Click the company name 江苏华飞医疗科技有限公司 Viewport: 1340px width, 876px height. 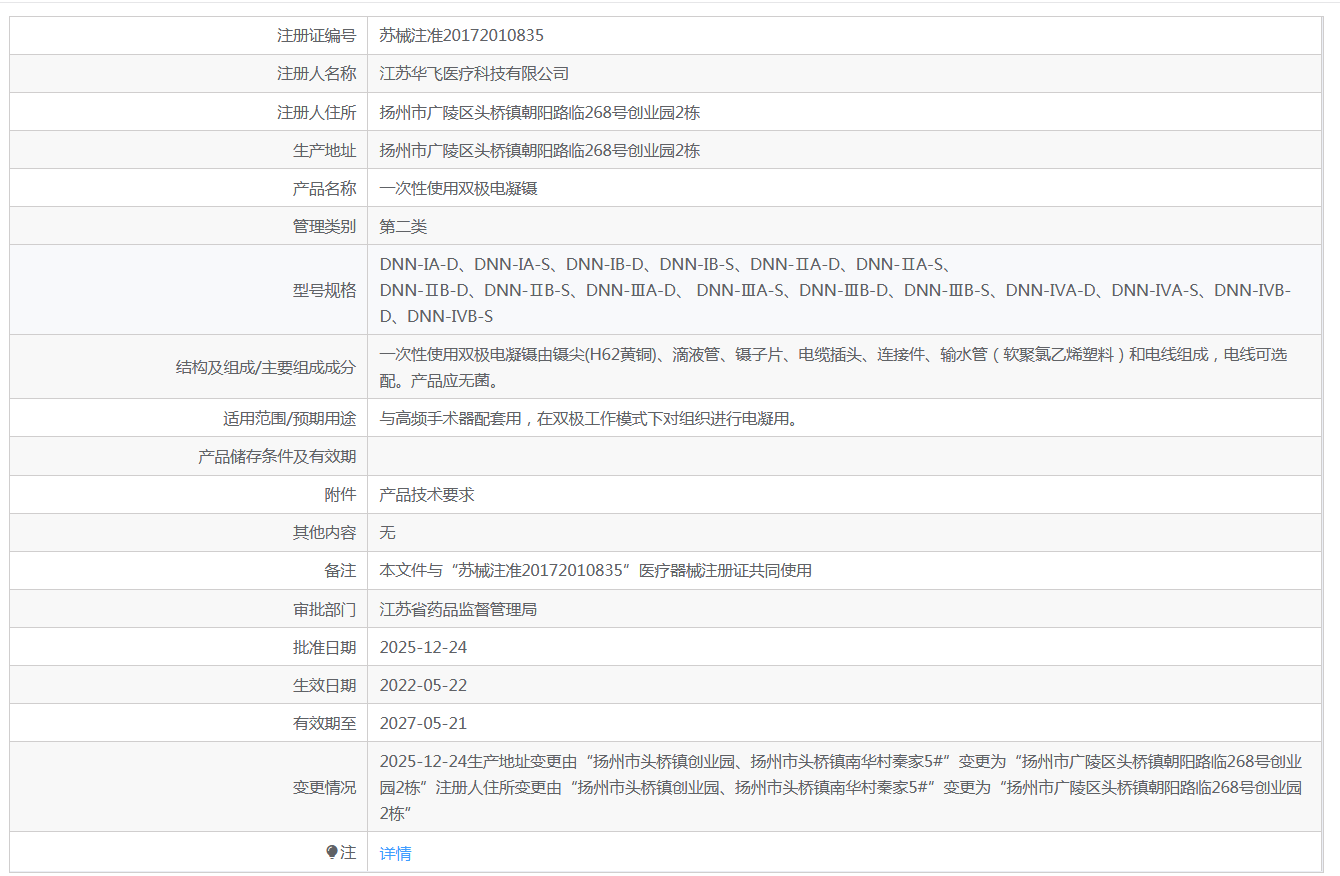[x=474, y=73]
